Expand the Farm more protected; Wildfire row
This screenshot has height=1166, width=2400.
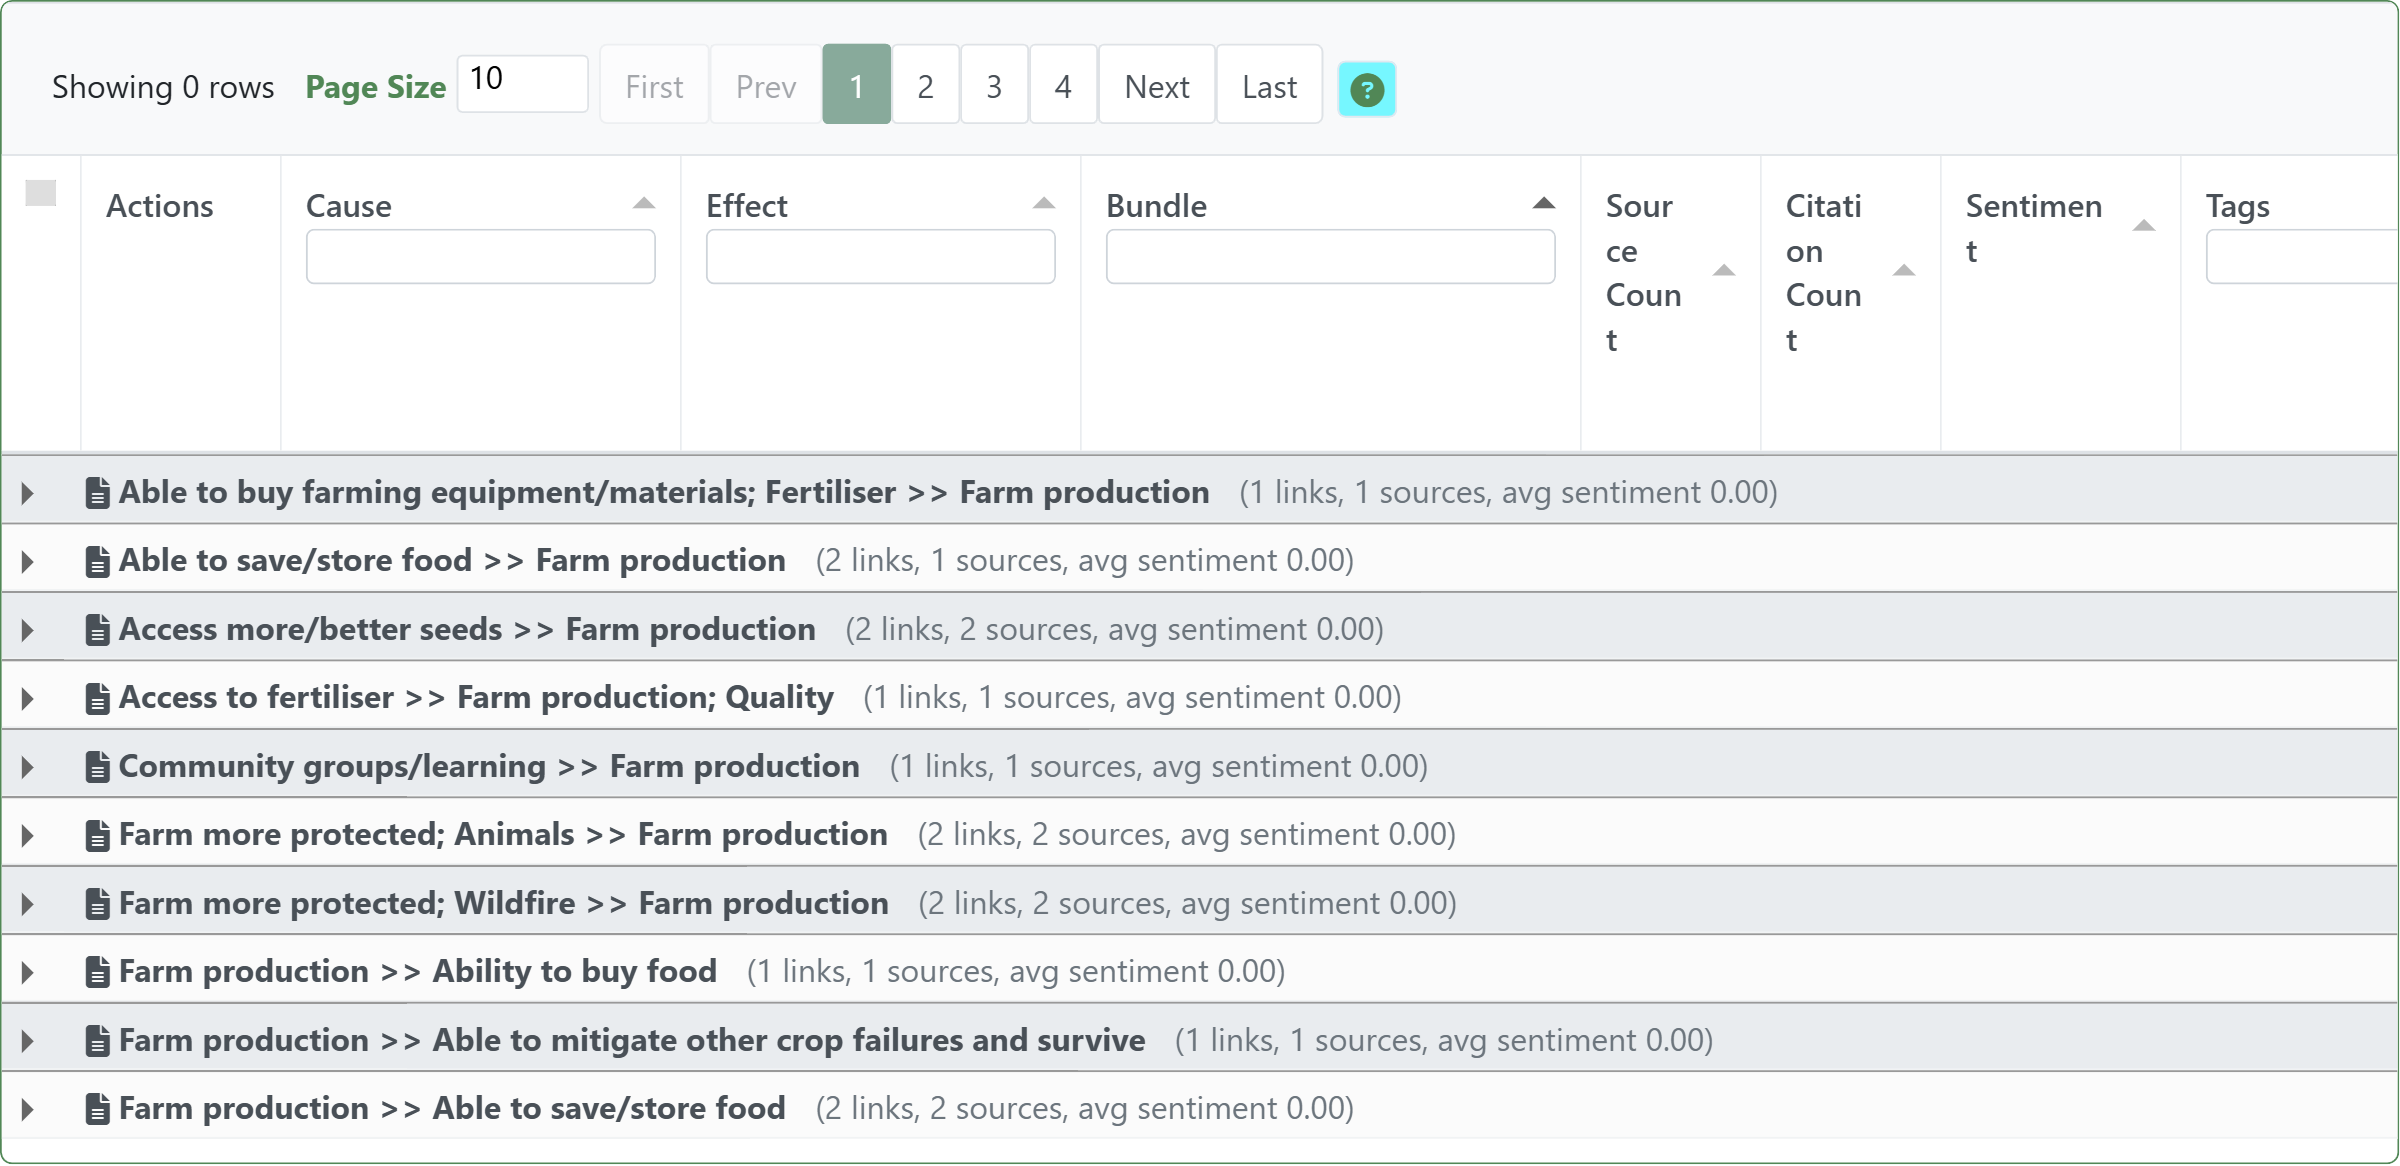28,904
